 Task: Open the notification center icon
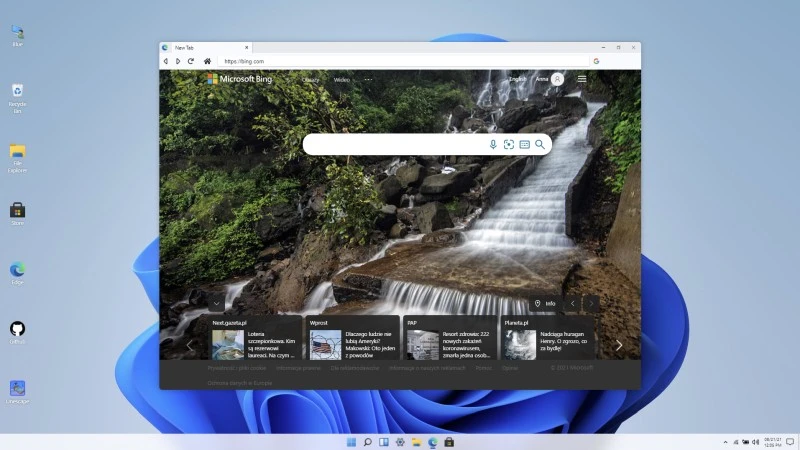[790, 442]
